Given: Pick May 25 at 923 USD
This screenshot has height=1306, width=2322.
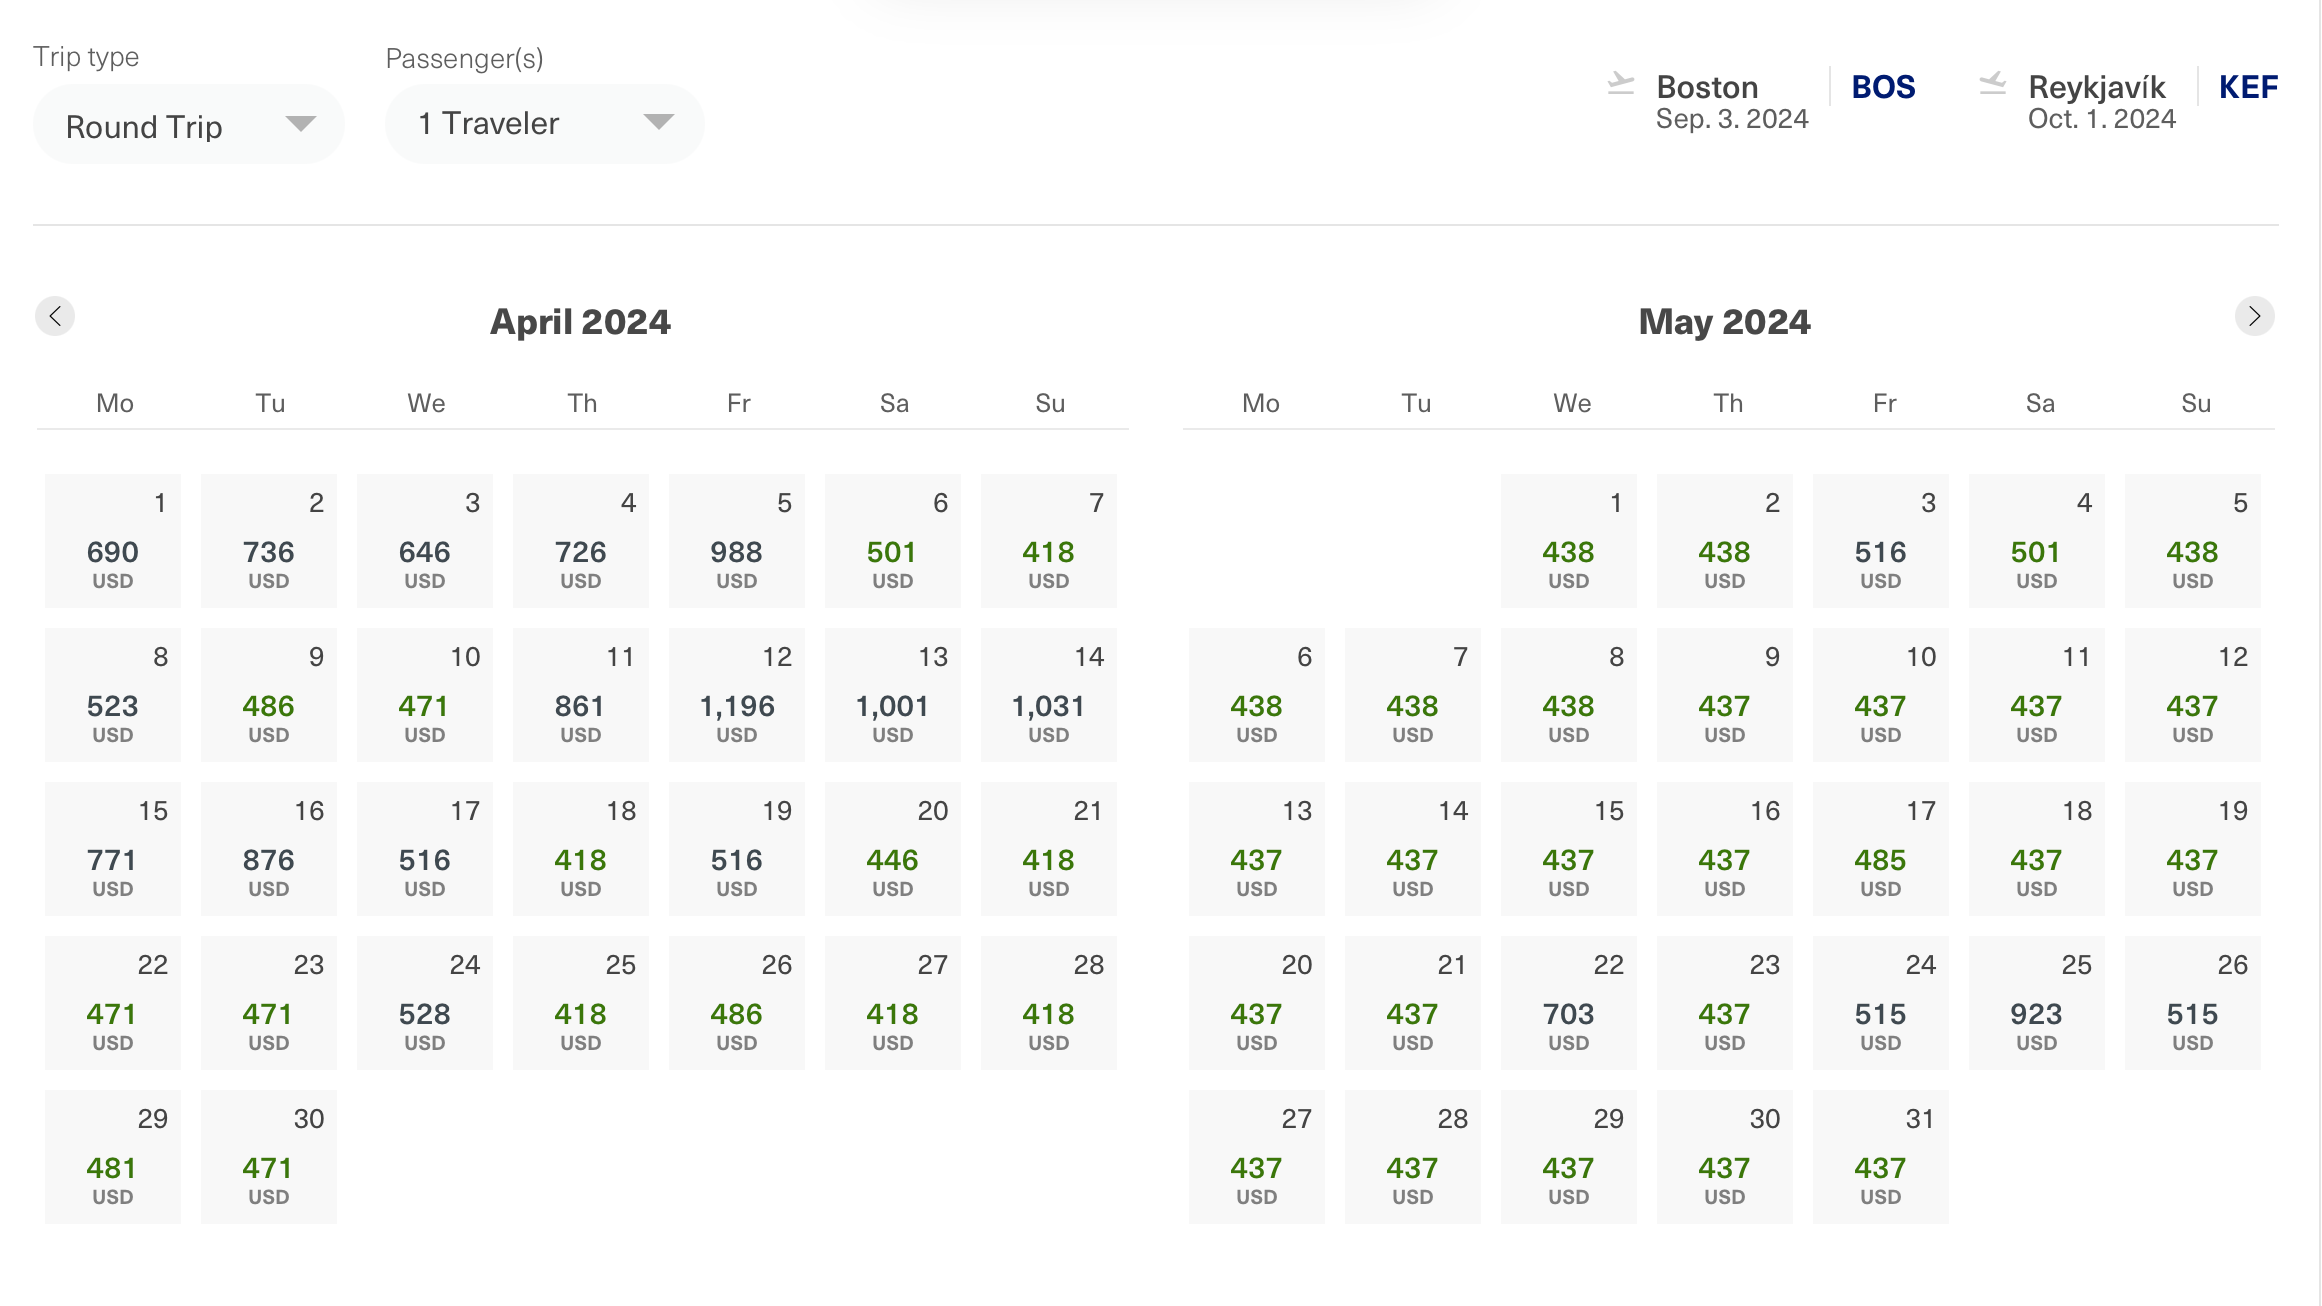Looking at the screenshot, I should pyautogui.click(x=2036, y=1003).
